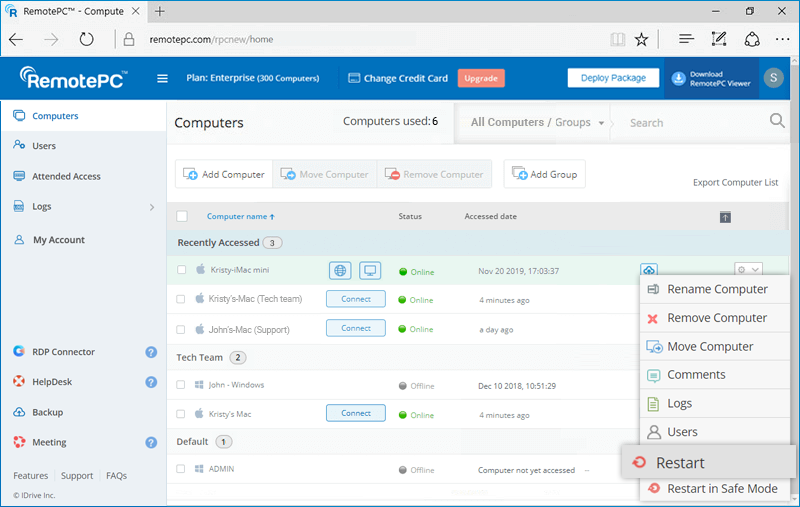Collapse the Recently Accessed group

229,243
